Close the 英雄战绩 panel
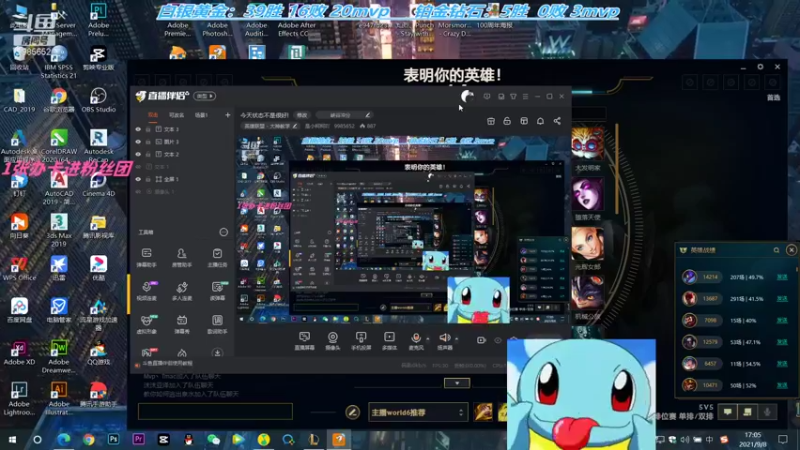 coord(791,250)
